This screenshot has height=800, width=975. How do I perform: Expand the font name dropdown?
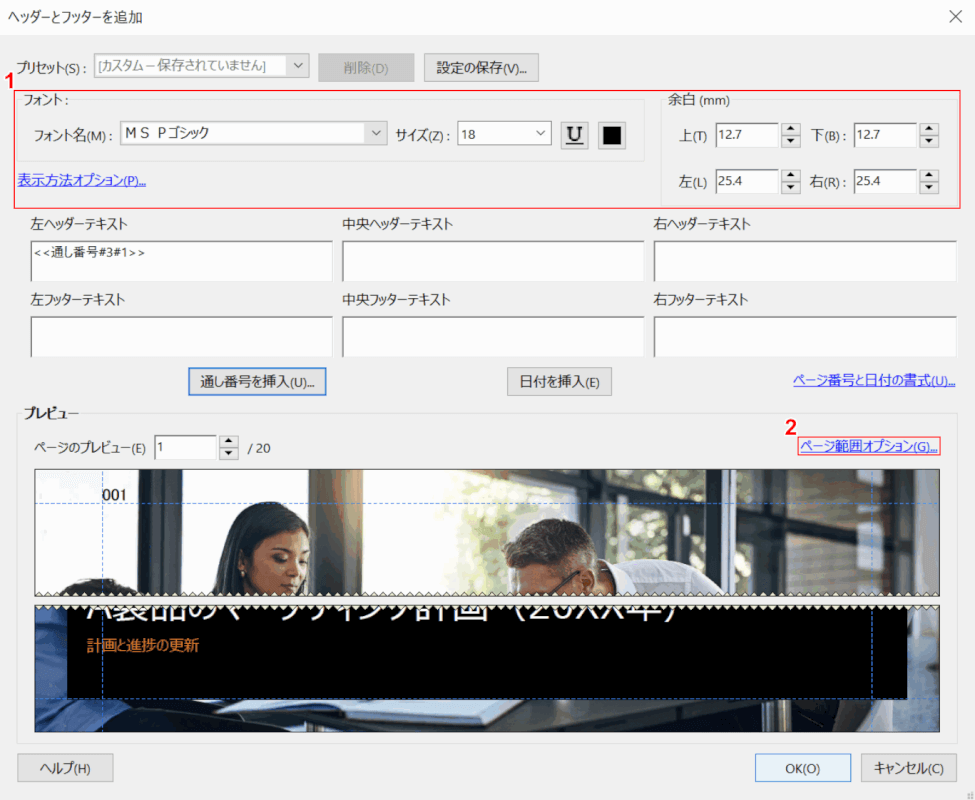pos(376,133)
